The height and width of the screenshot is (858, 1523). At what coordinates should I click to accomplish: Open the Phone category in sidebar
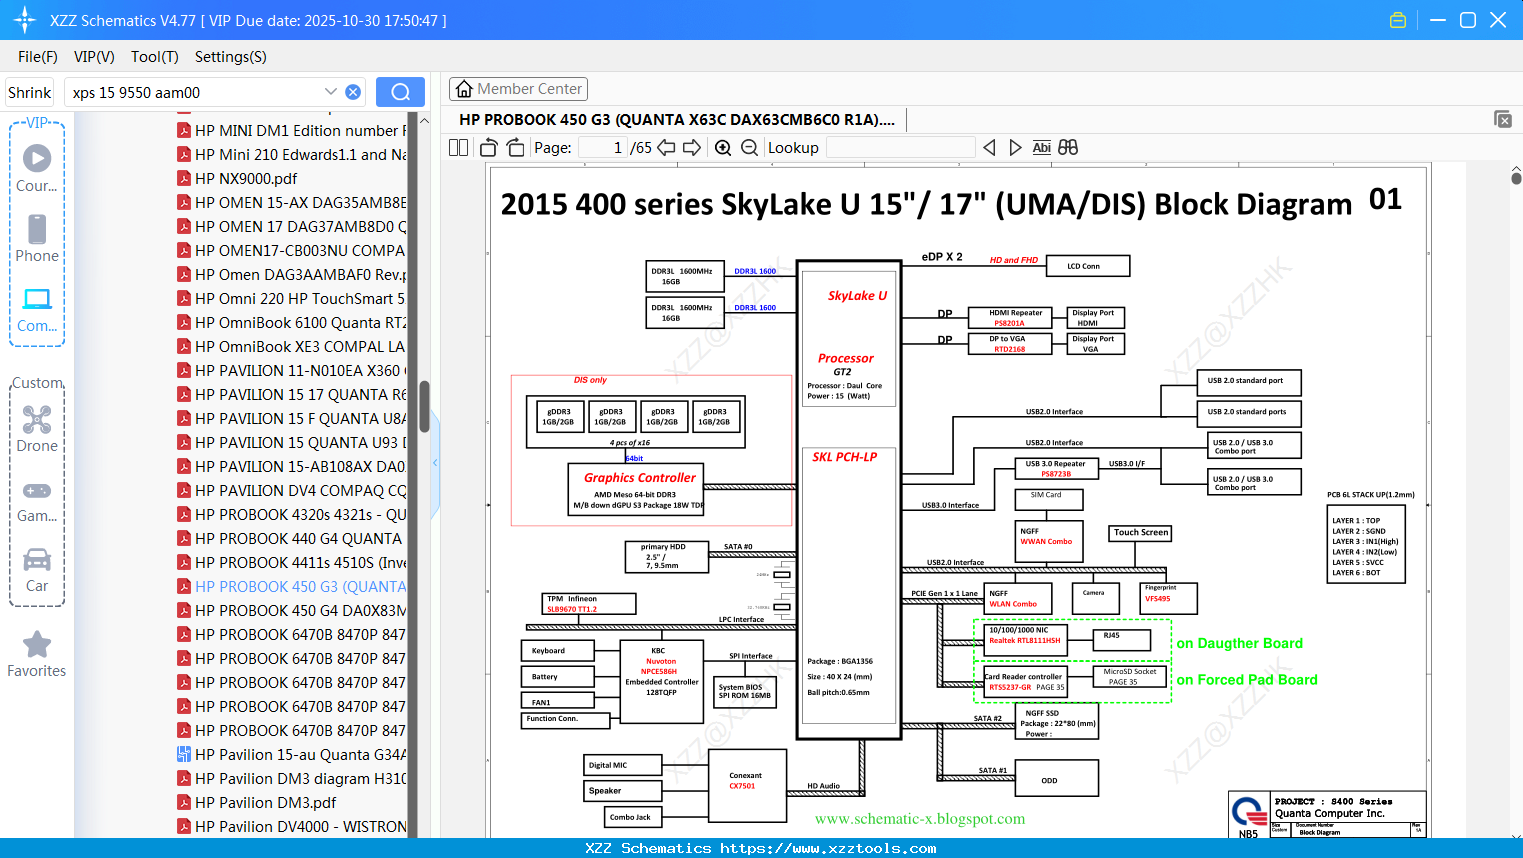click(x=37, y=238)
